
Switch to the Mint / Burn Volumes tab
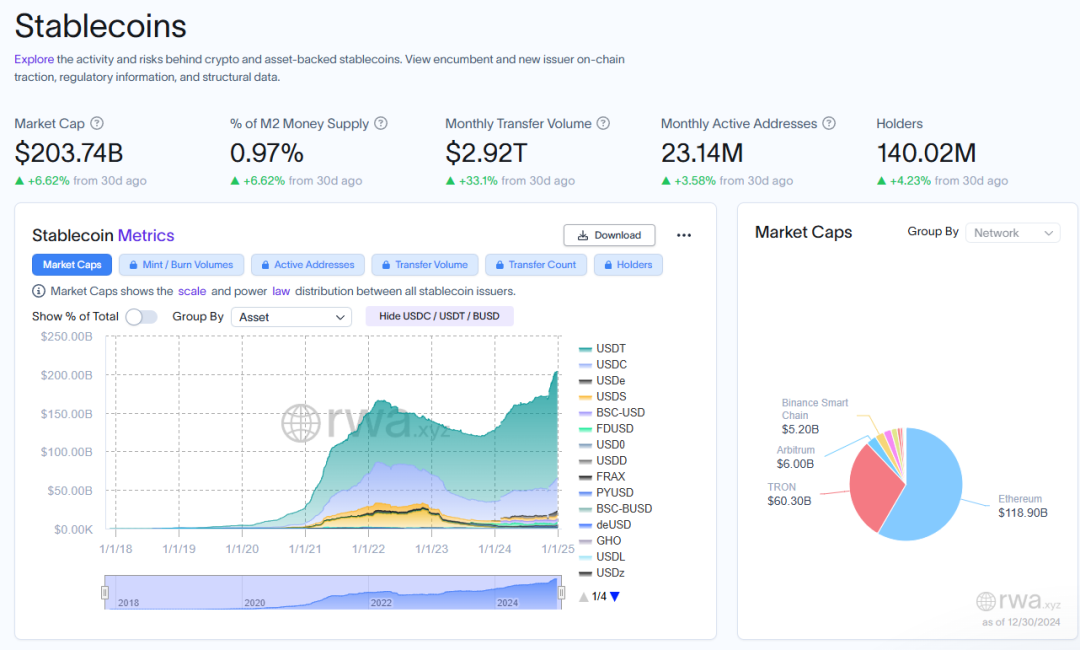click(181, 265)
